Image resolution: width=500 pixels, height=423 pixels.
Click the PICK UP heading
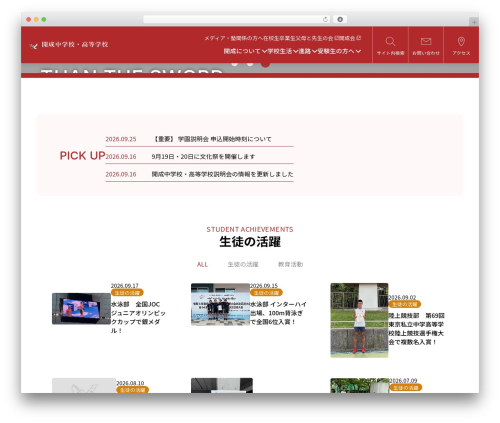coord(82,156)
